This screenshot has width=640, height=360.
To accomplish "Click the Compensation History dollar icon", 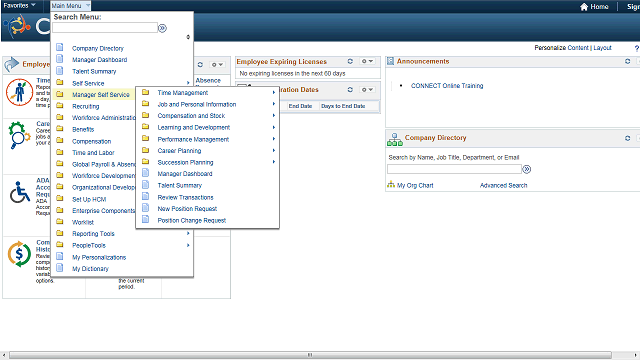I will 19,254.
